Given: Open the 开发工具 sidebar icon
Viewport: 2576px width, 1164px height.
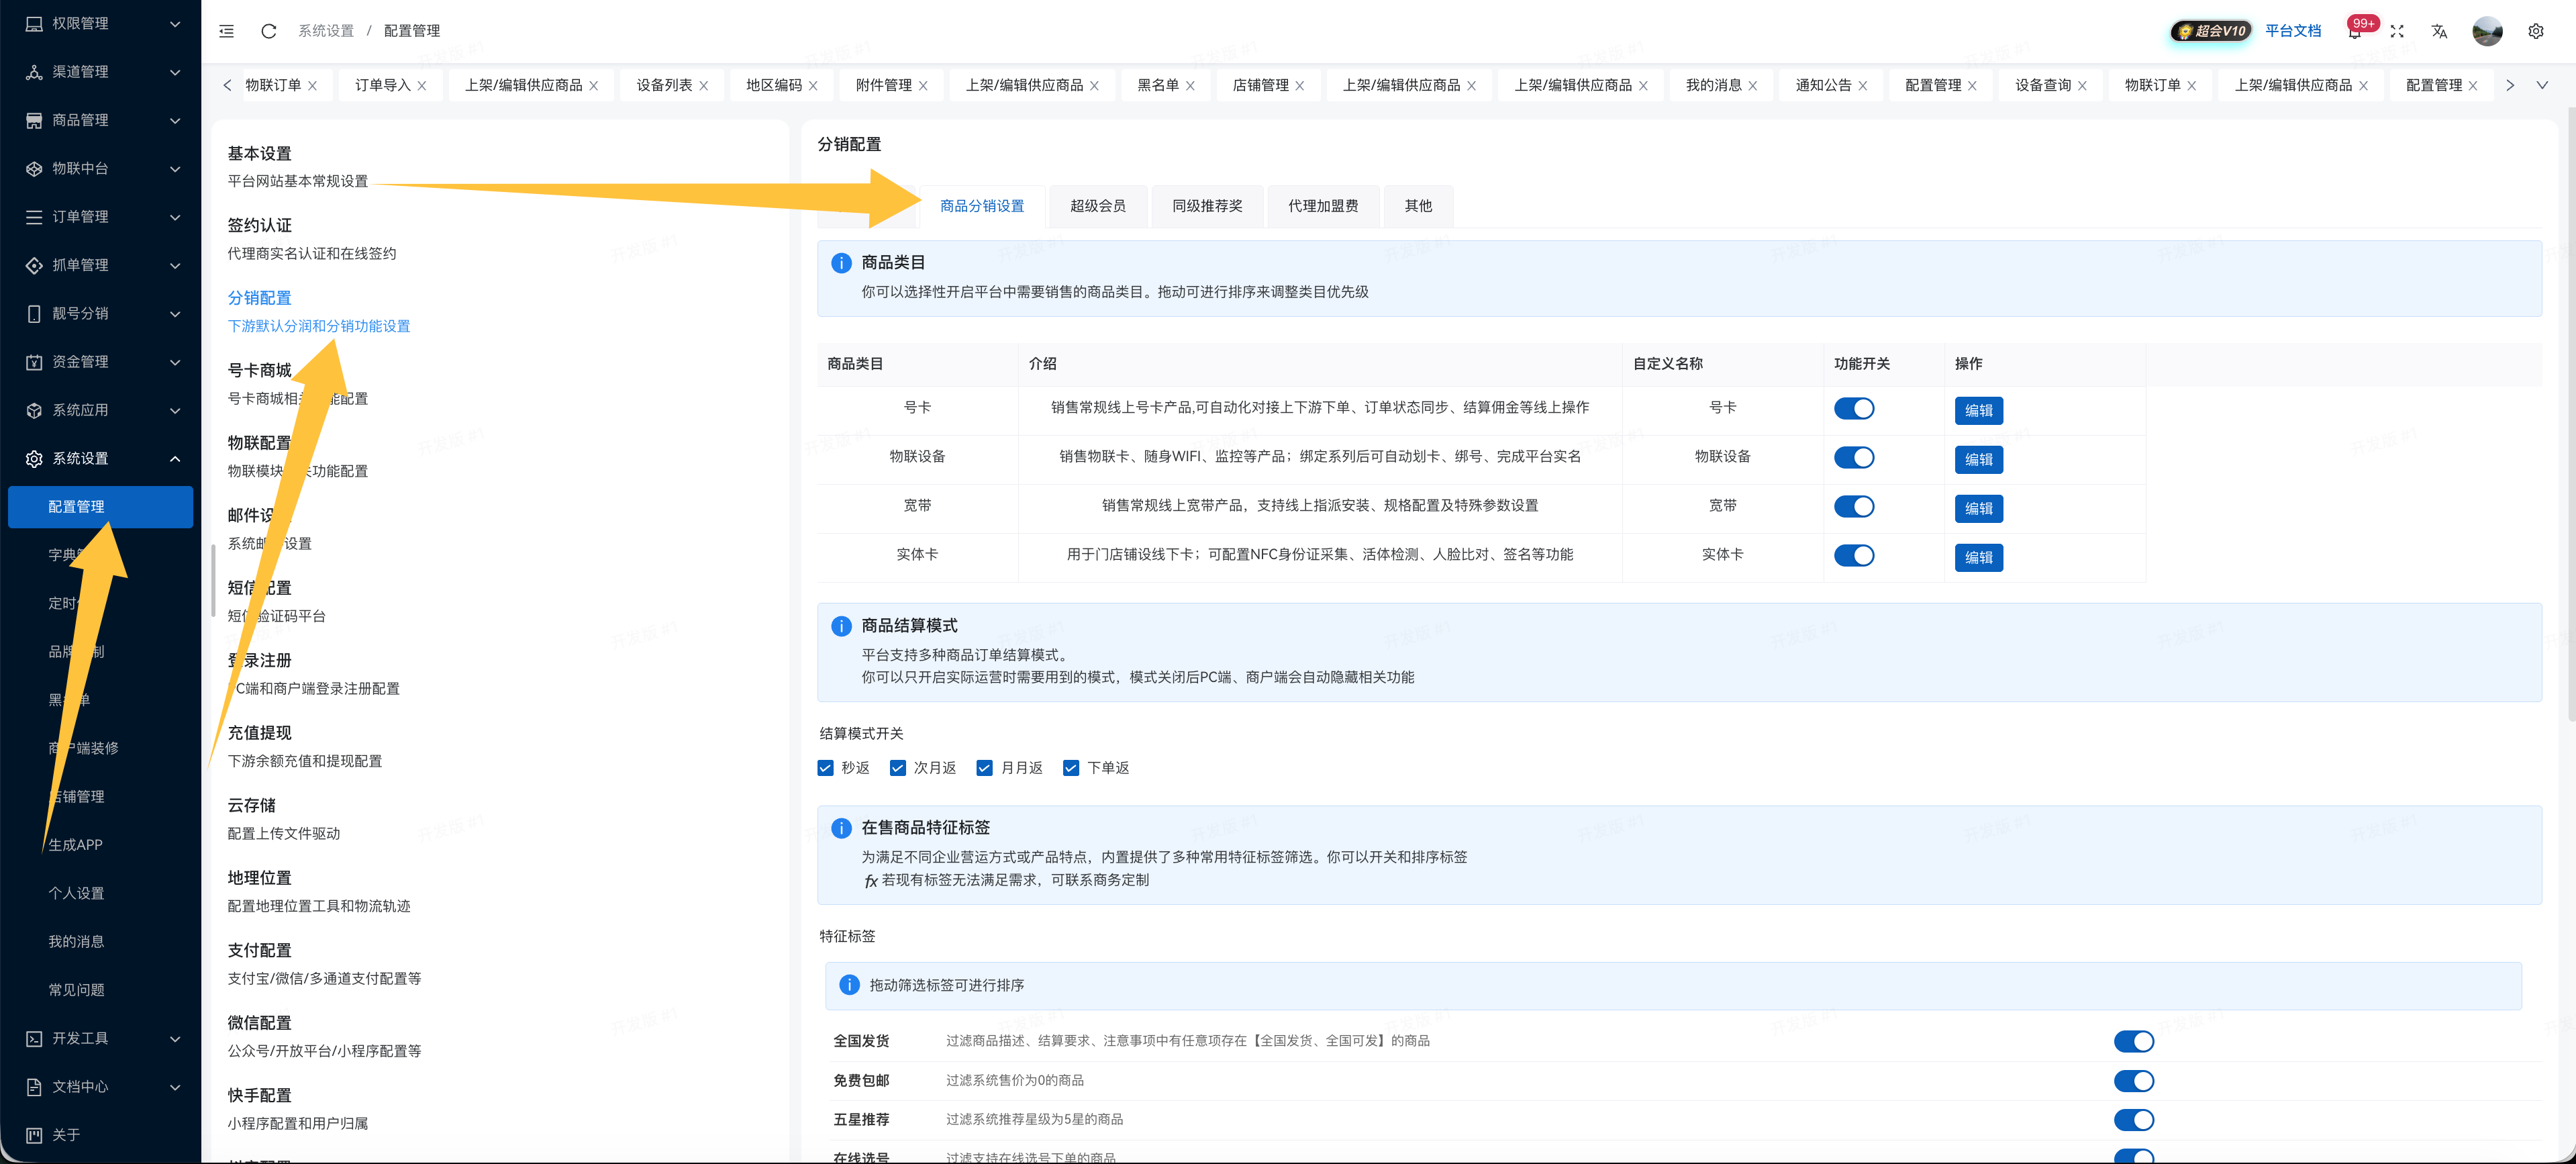Looking at the screenshot, I should coord(33,1038).
